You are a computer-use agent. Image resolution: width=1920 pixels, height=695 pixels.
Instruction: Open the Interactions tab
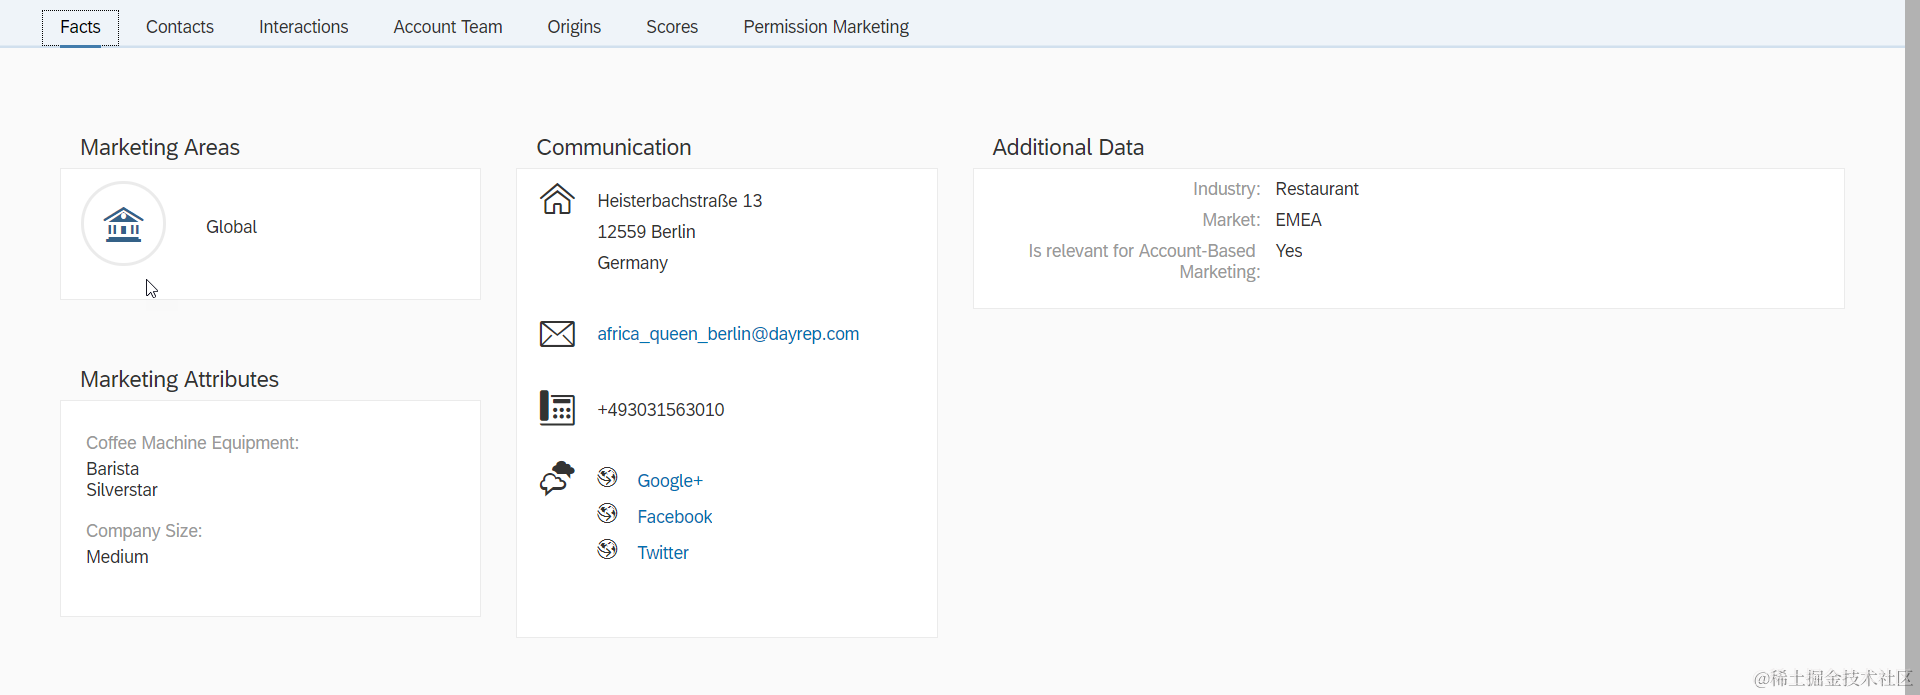point(303,27)
